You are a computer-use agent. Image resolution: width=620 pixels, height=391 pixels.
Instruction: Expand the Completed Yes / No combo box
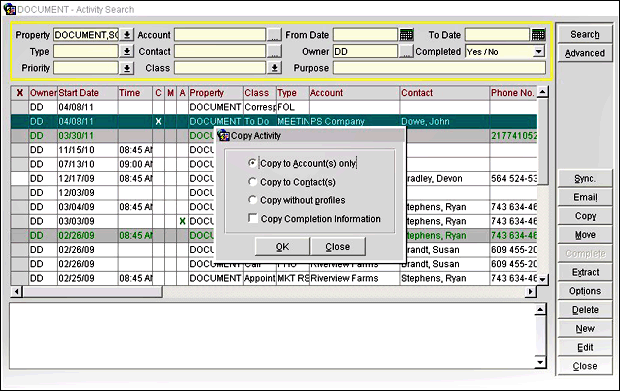[x=539, y=51]
